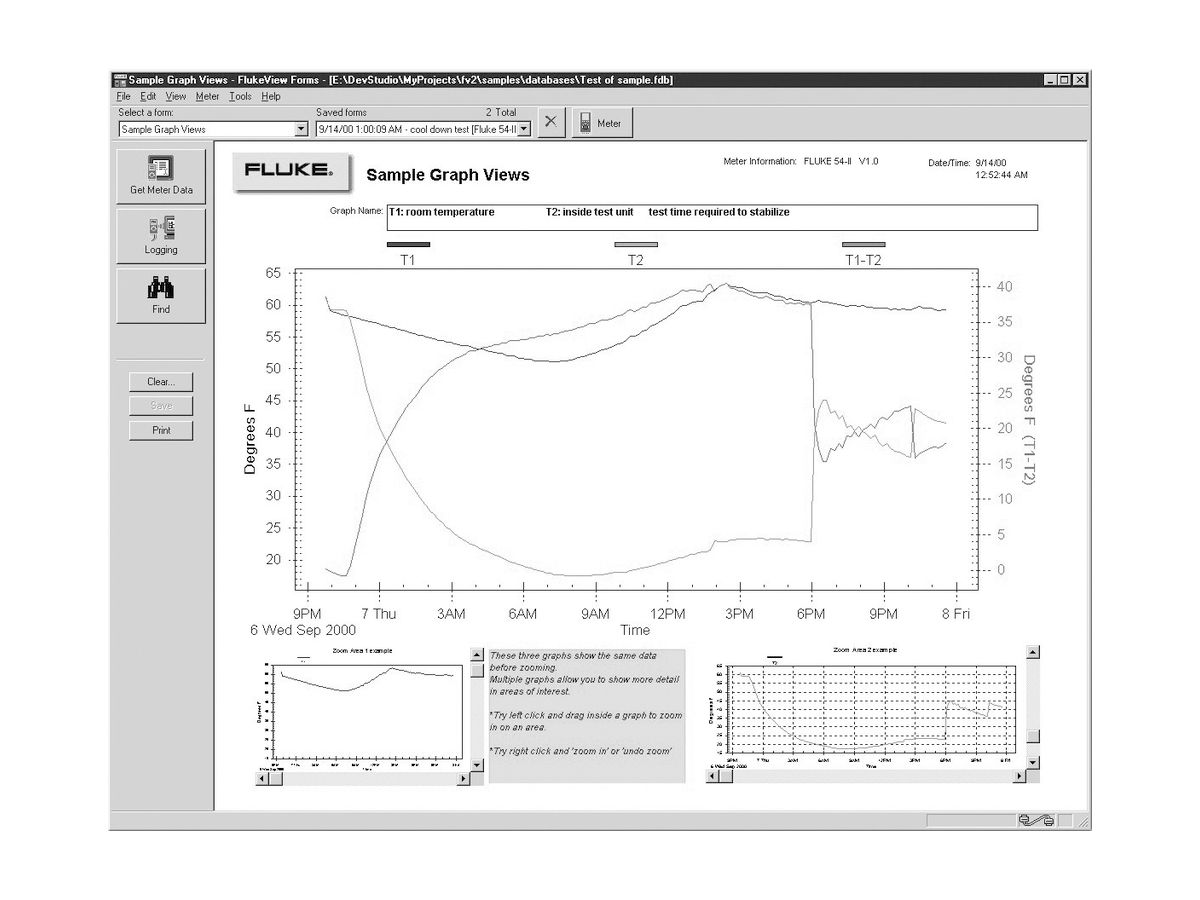1200x900 pixels.
Task: Open the View menu
Action: [x=176, y=96]
